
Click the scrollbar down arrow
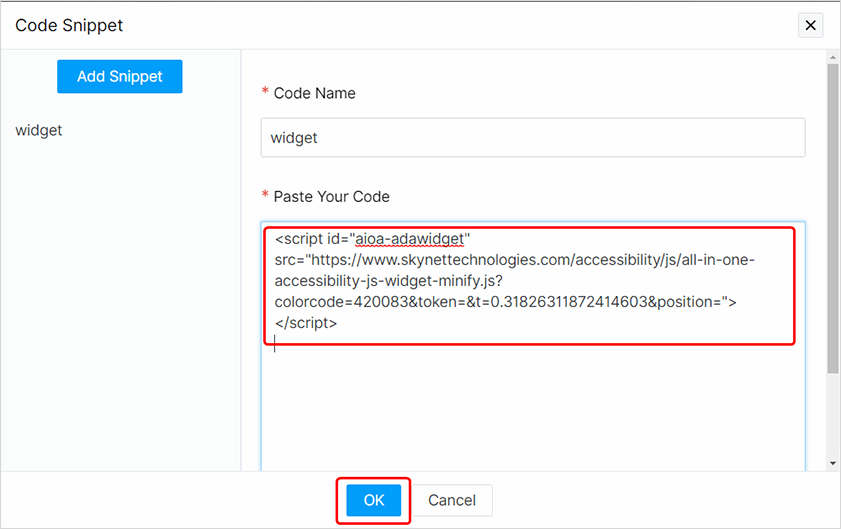(832, 464)
